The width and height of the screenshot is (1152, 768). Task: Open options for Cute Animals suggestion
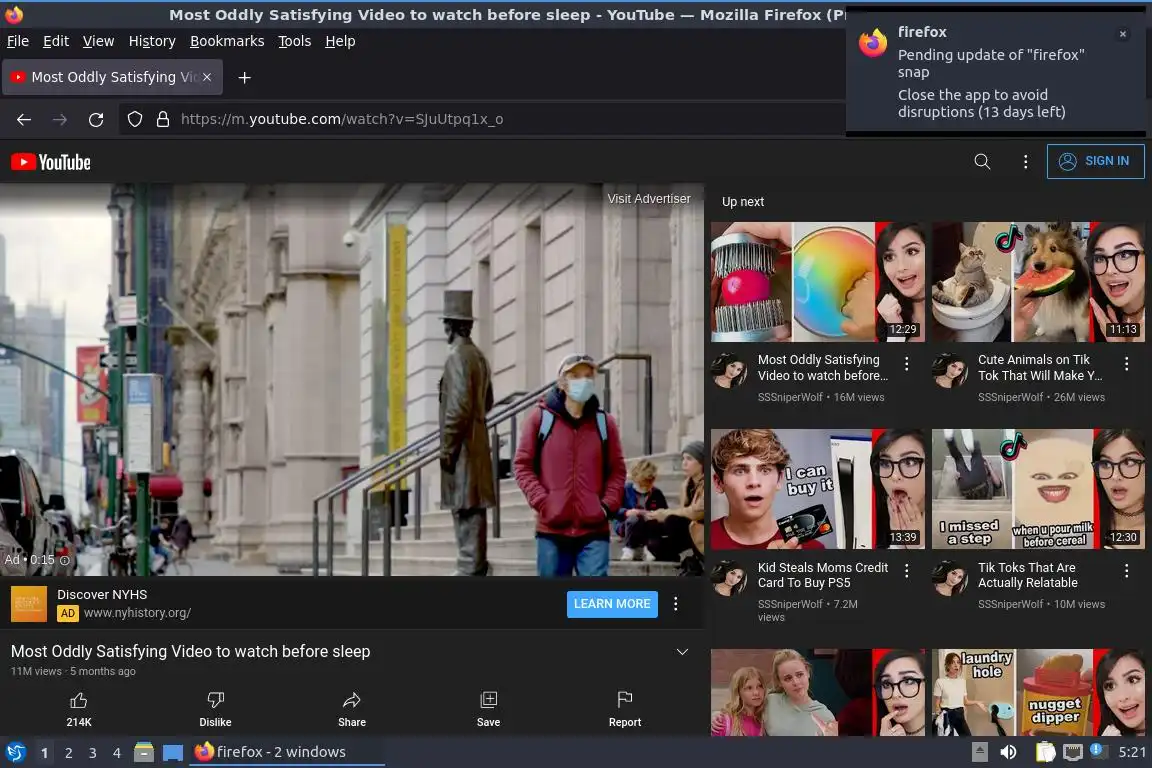1126,364
